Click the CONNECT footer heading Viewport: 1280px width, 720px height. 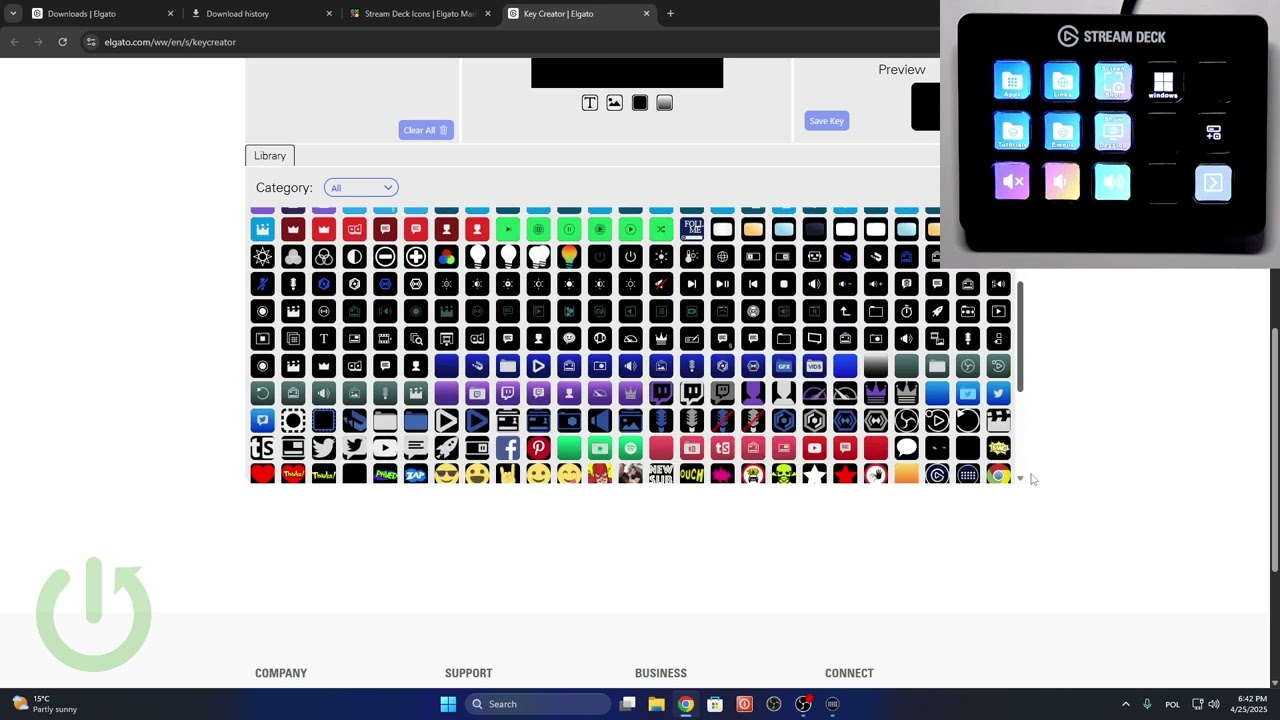pos(849,673)
